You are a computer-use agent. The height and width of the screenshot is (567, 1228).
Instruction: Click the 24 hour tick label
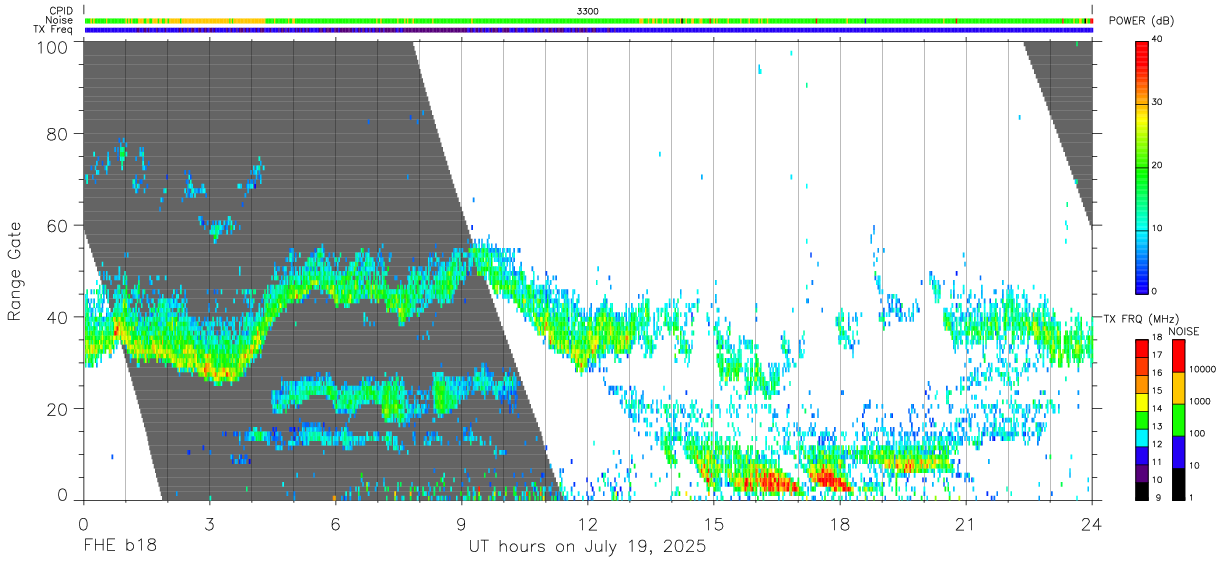(x=1092, y=524)
